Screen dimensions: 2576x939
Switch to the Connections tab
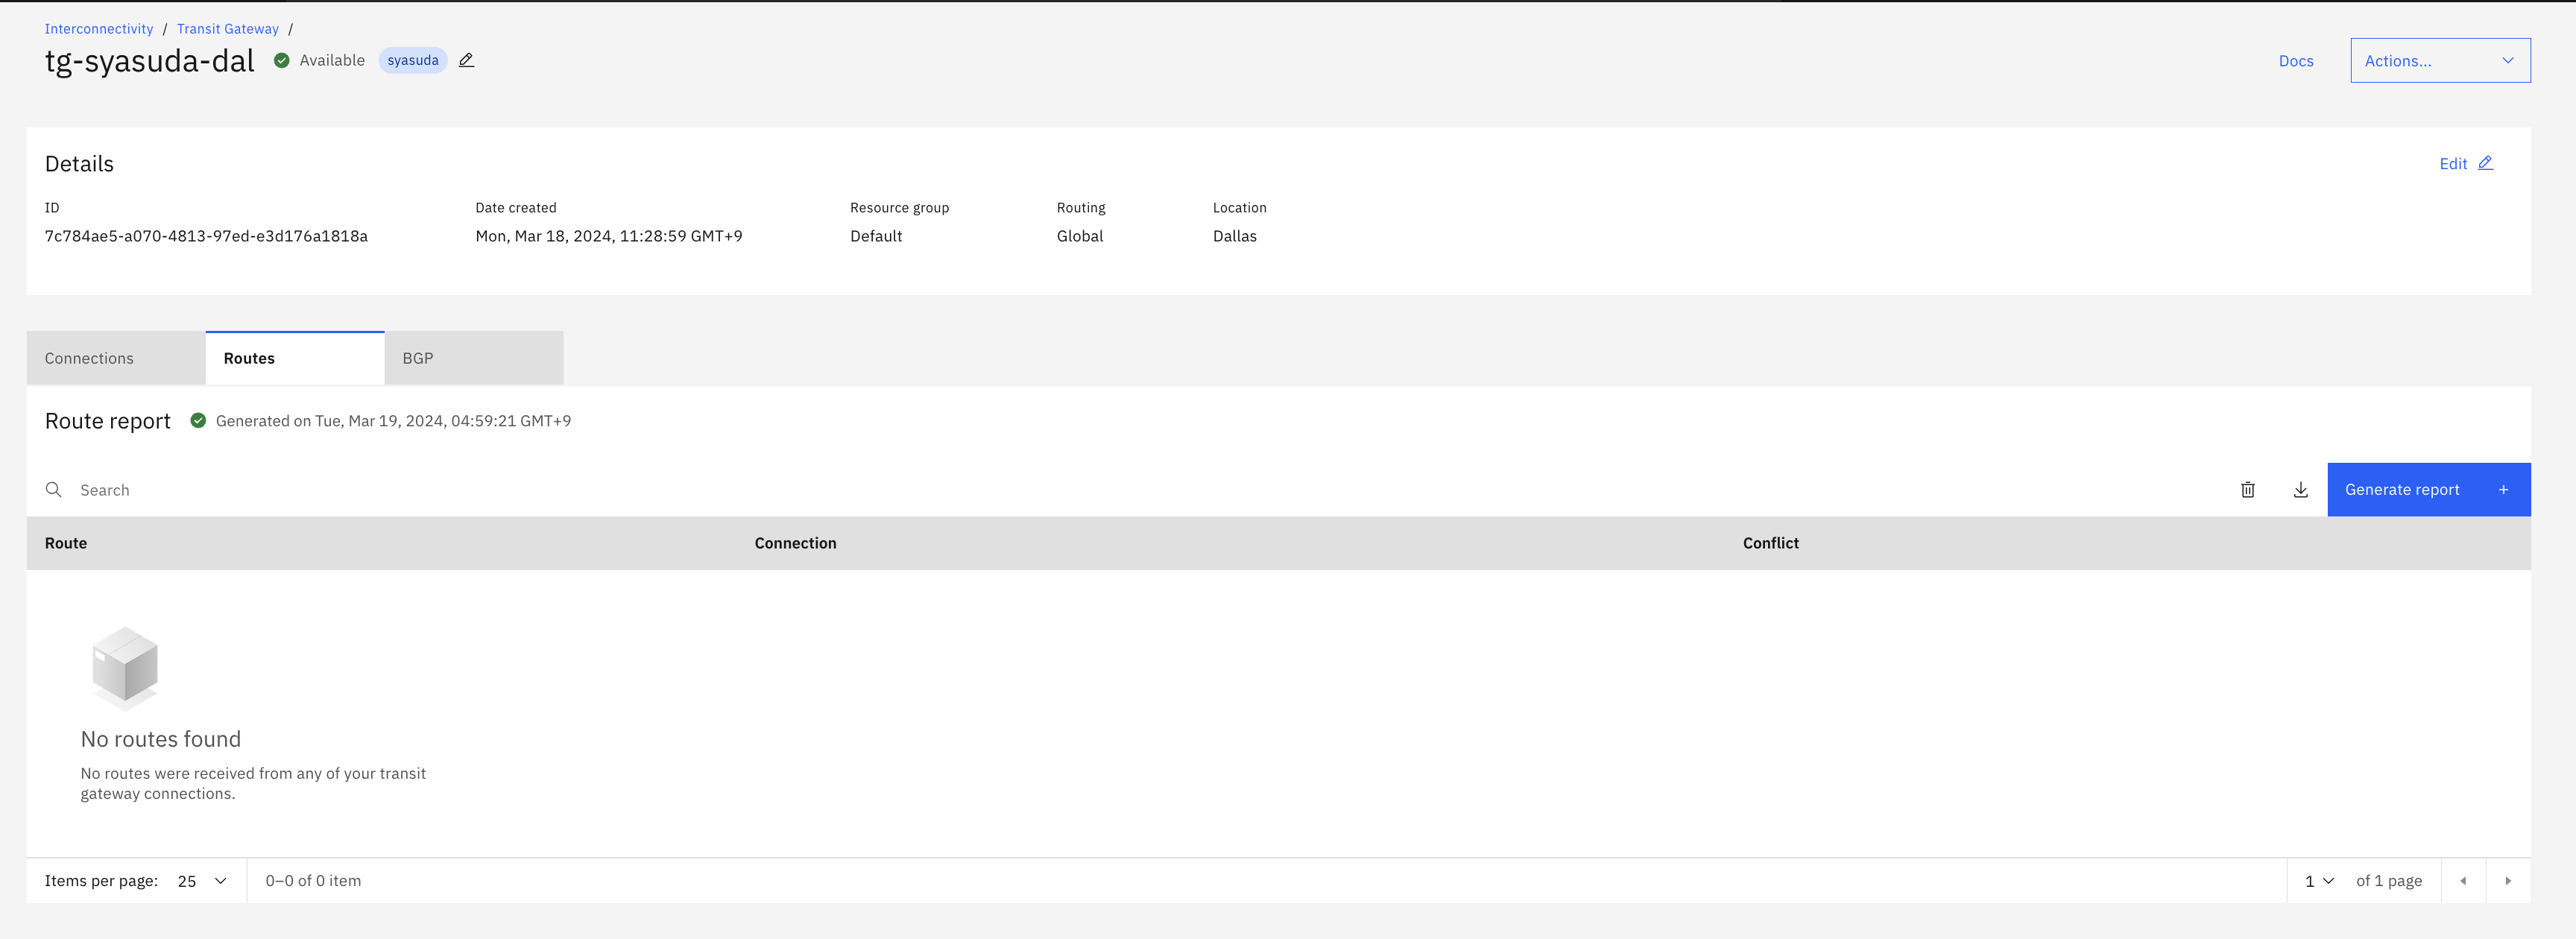115,358
